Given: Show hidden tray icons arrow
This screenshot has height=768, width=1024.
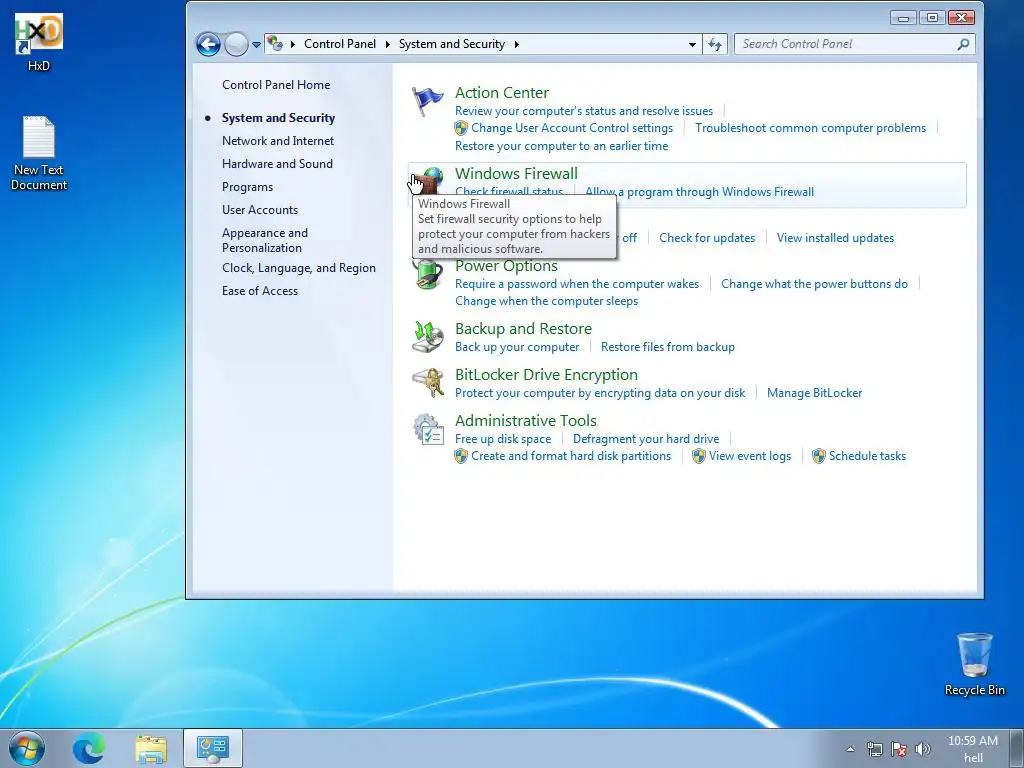Looking at the screenshot, I should coord(850,749).
